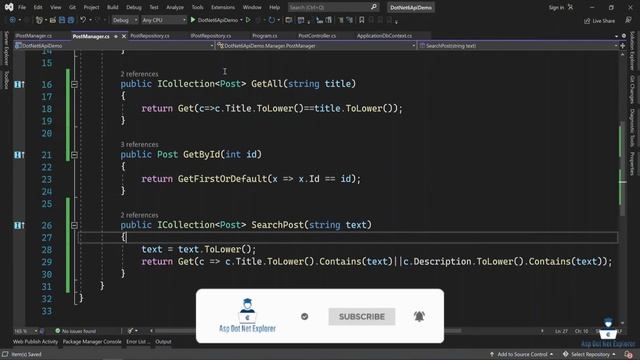Click the Save All toolbar icon
Screen dimensions: 640x360
click(x=71, y=20)
